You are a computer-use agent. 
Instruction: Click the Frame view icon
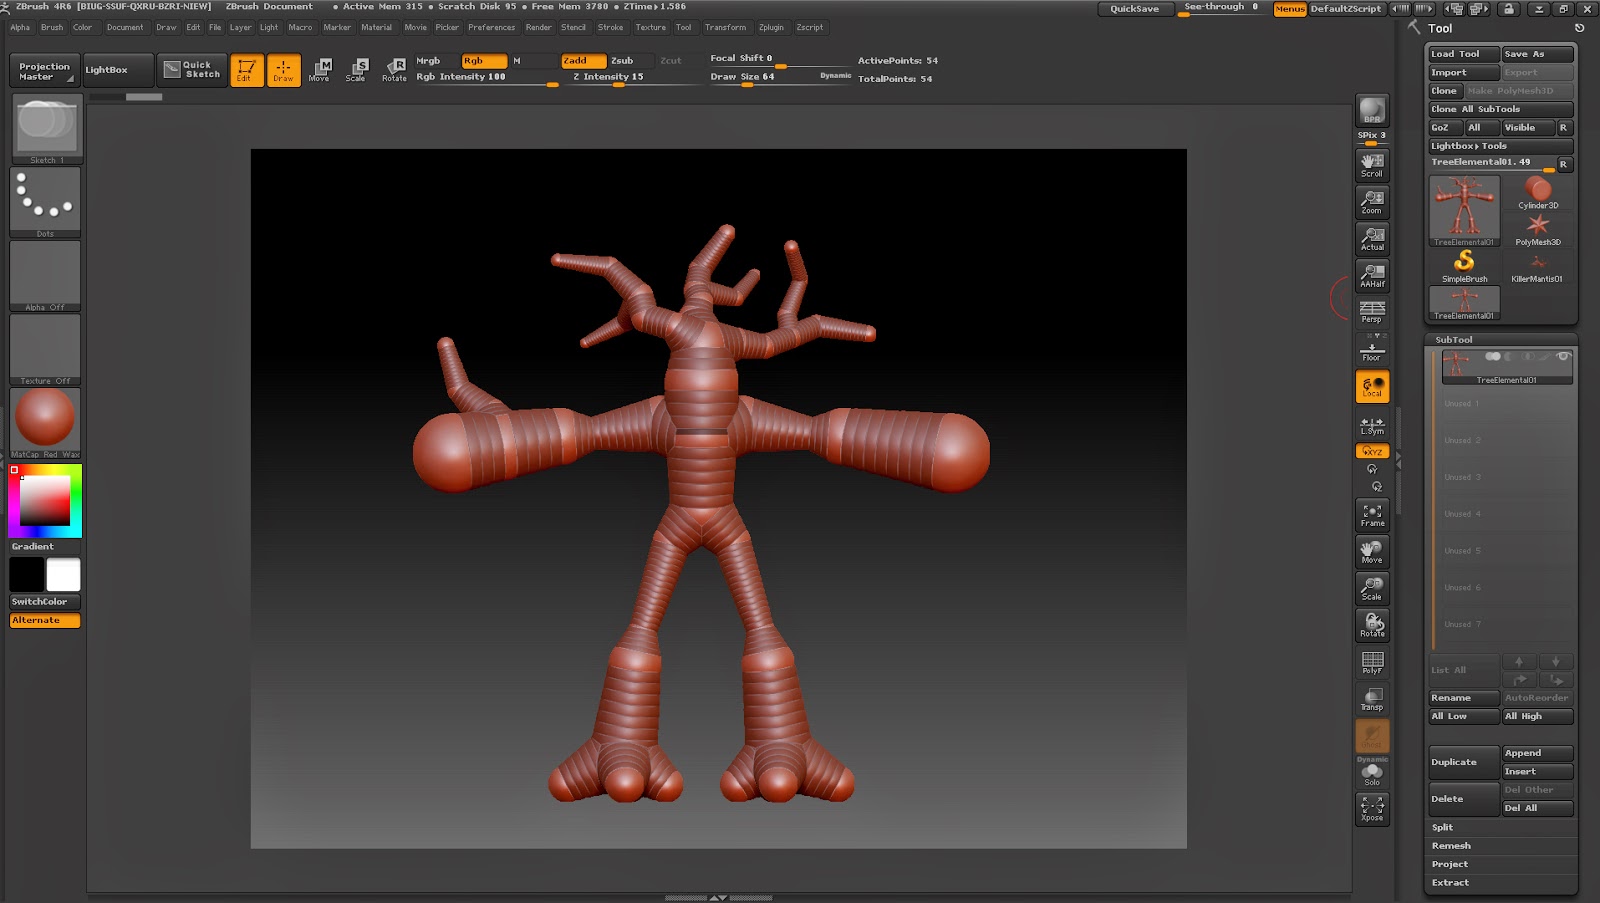(1372, 515)
